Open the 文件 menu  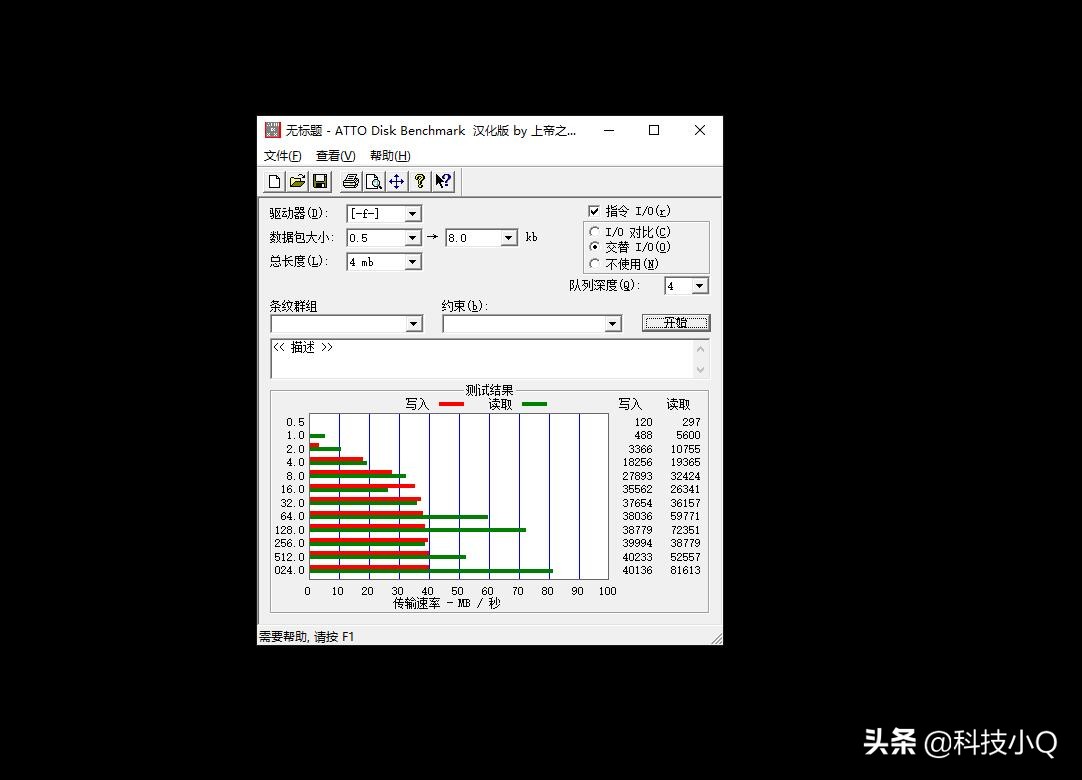coord(283,156)
